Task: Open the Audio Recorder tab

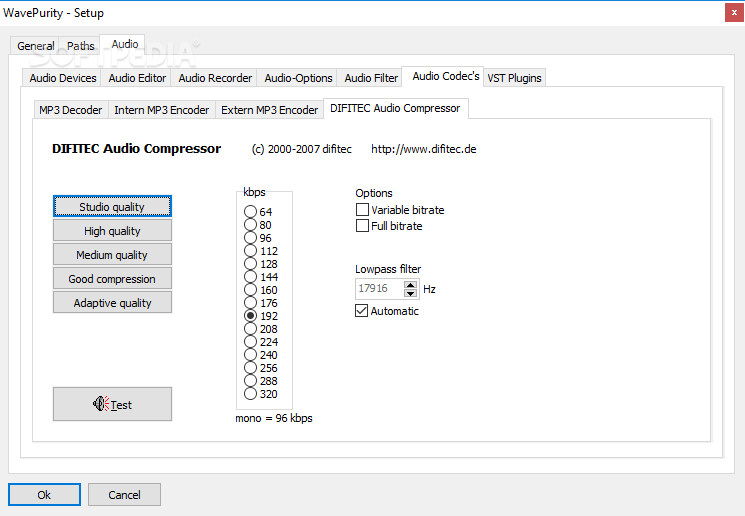Action: click(215, 78)
